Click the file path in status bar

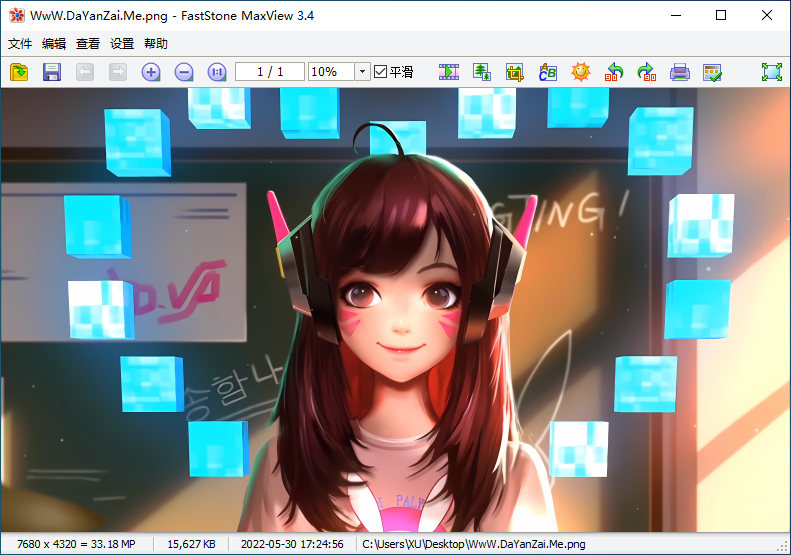(x=474, y=544)
